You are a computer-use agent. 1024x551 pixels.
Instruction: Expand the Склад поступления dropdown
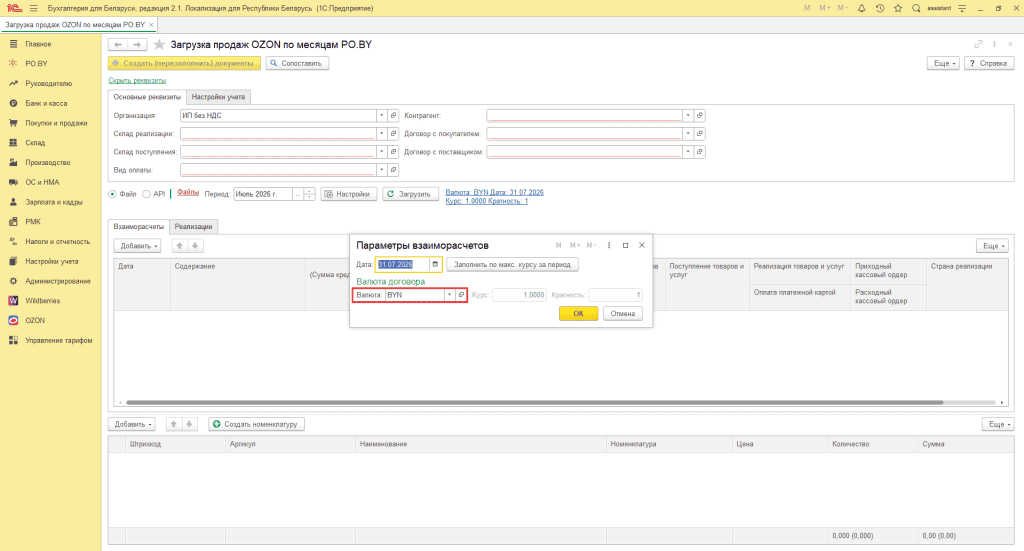(381, 151)
